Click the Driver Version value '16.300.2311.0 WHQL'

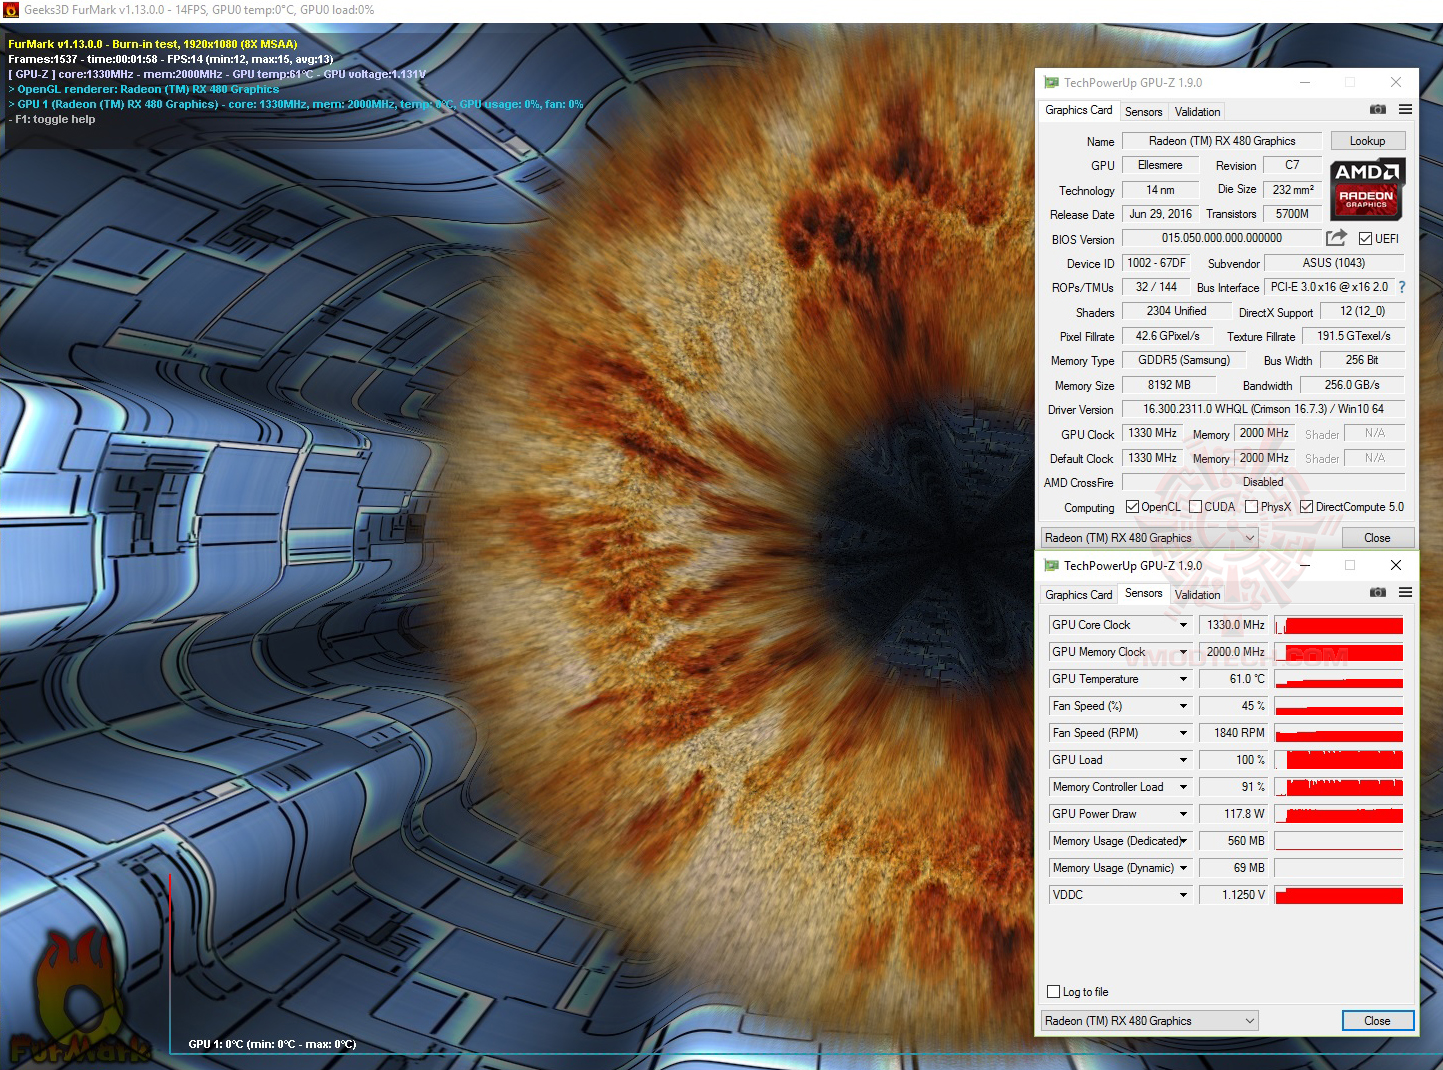(x=1264, y=409)
